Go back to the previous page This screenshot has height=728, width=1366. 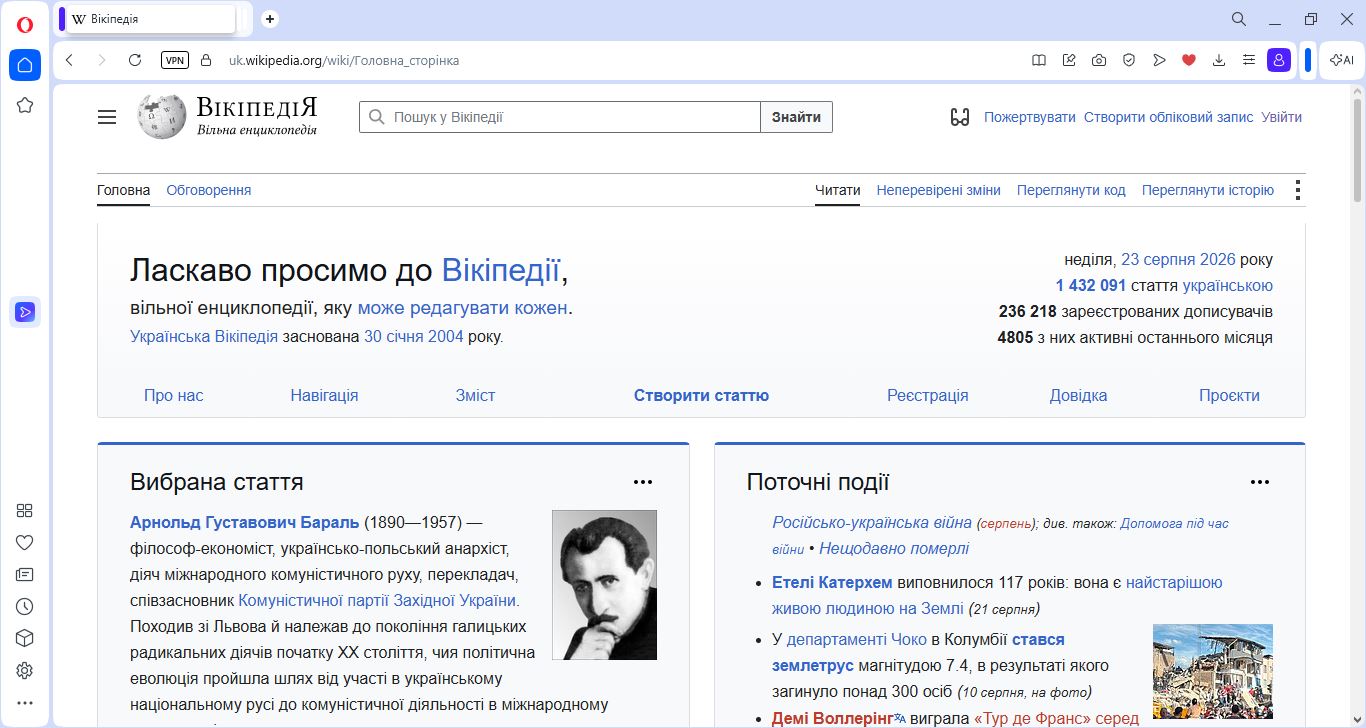(69, 60)
